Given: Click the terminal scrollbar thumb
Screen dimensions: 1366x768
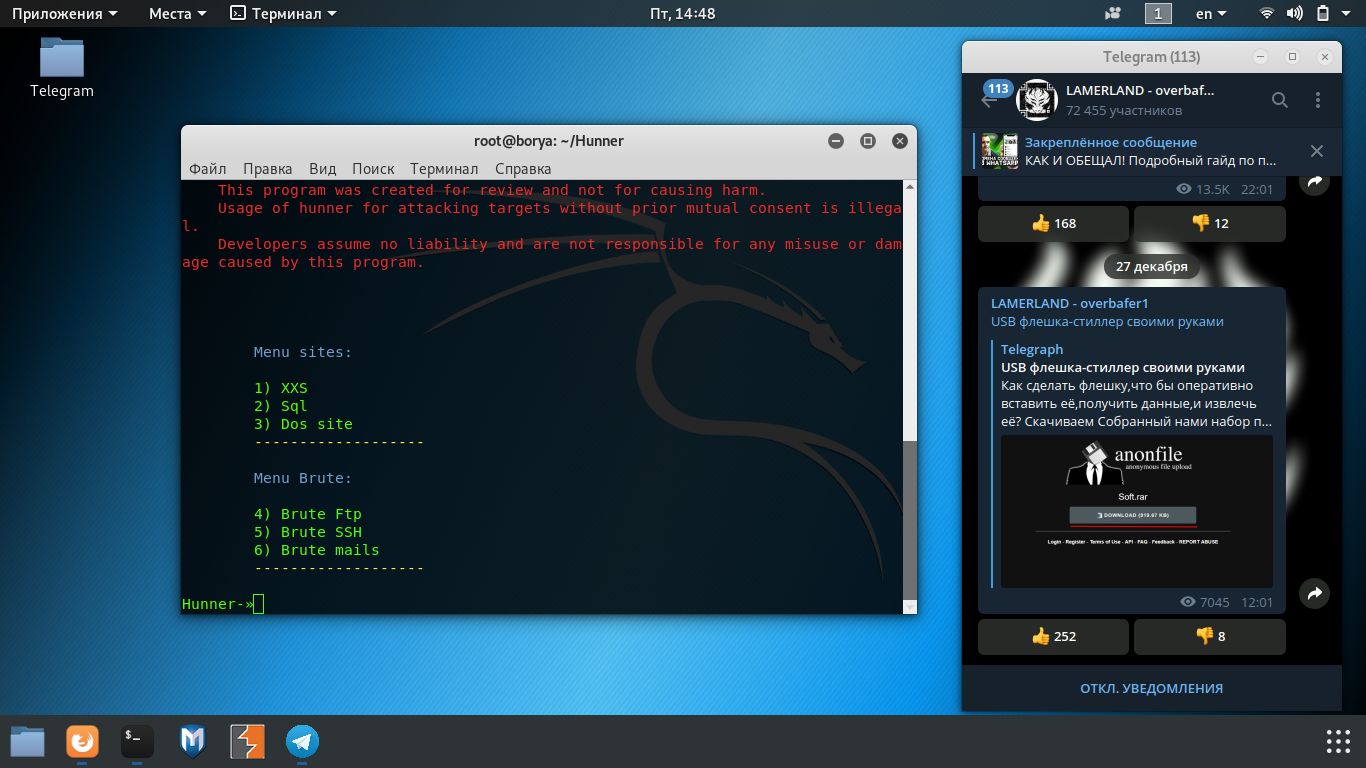Looking at the screenshot, I should [909, 519].
